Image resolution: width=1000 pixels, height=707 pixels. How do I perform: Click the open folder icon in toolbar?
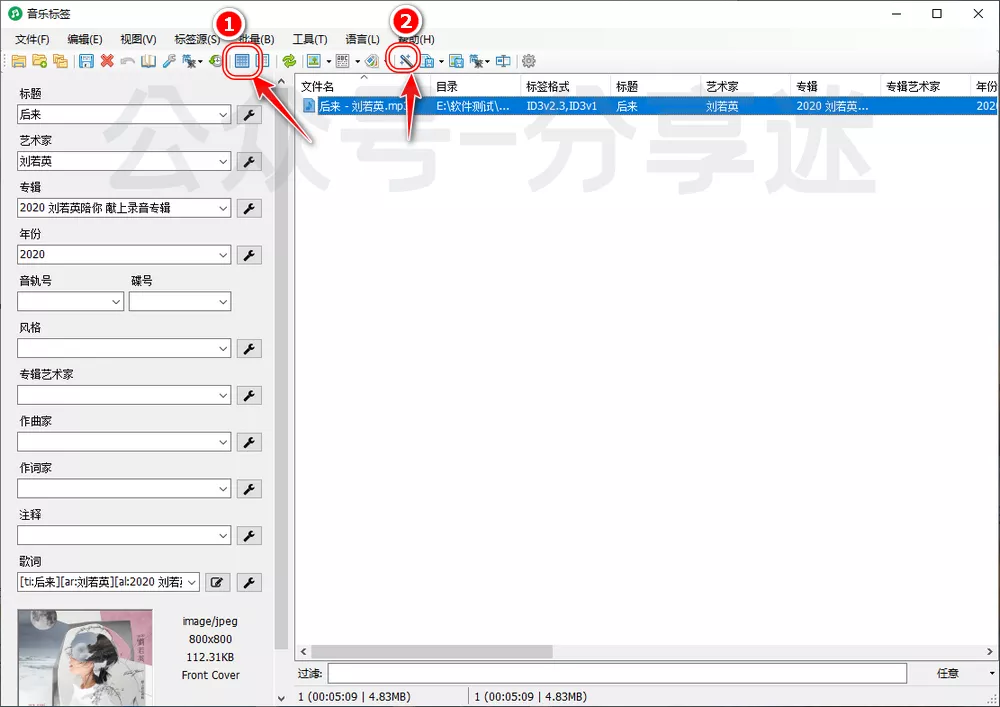coord(19,61)
